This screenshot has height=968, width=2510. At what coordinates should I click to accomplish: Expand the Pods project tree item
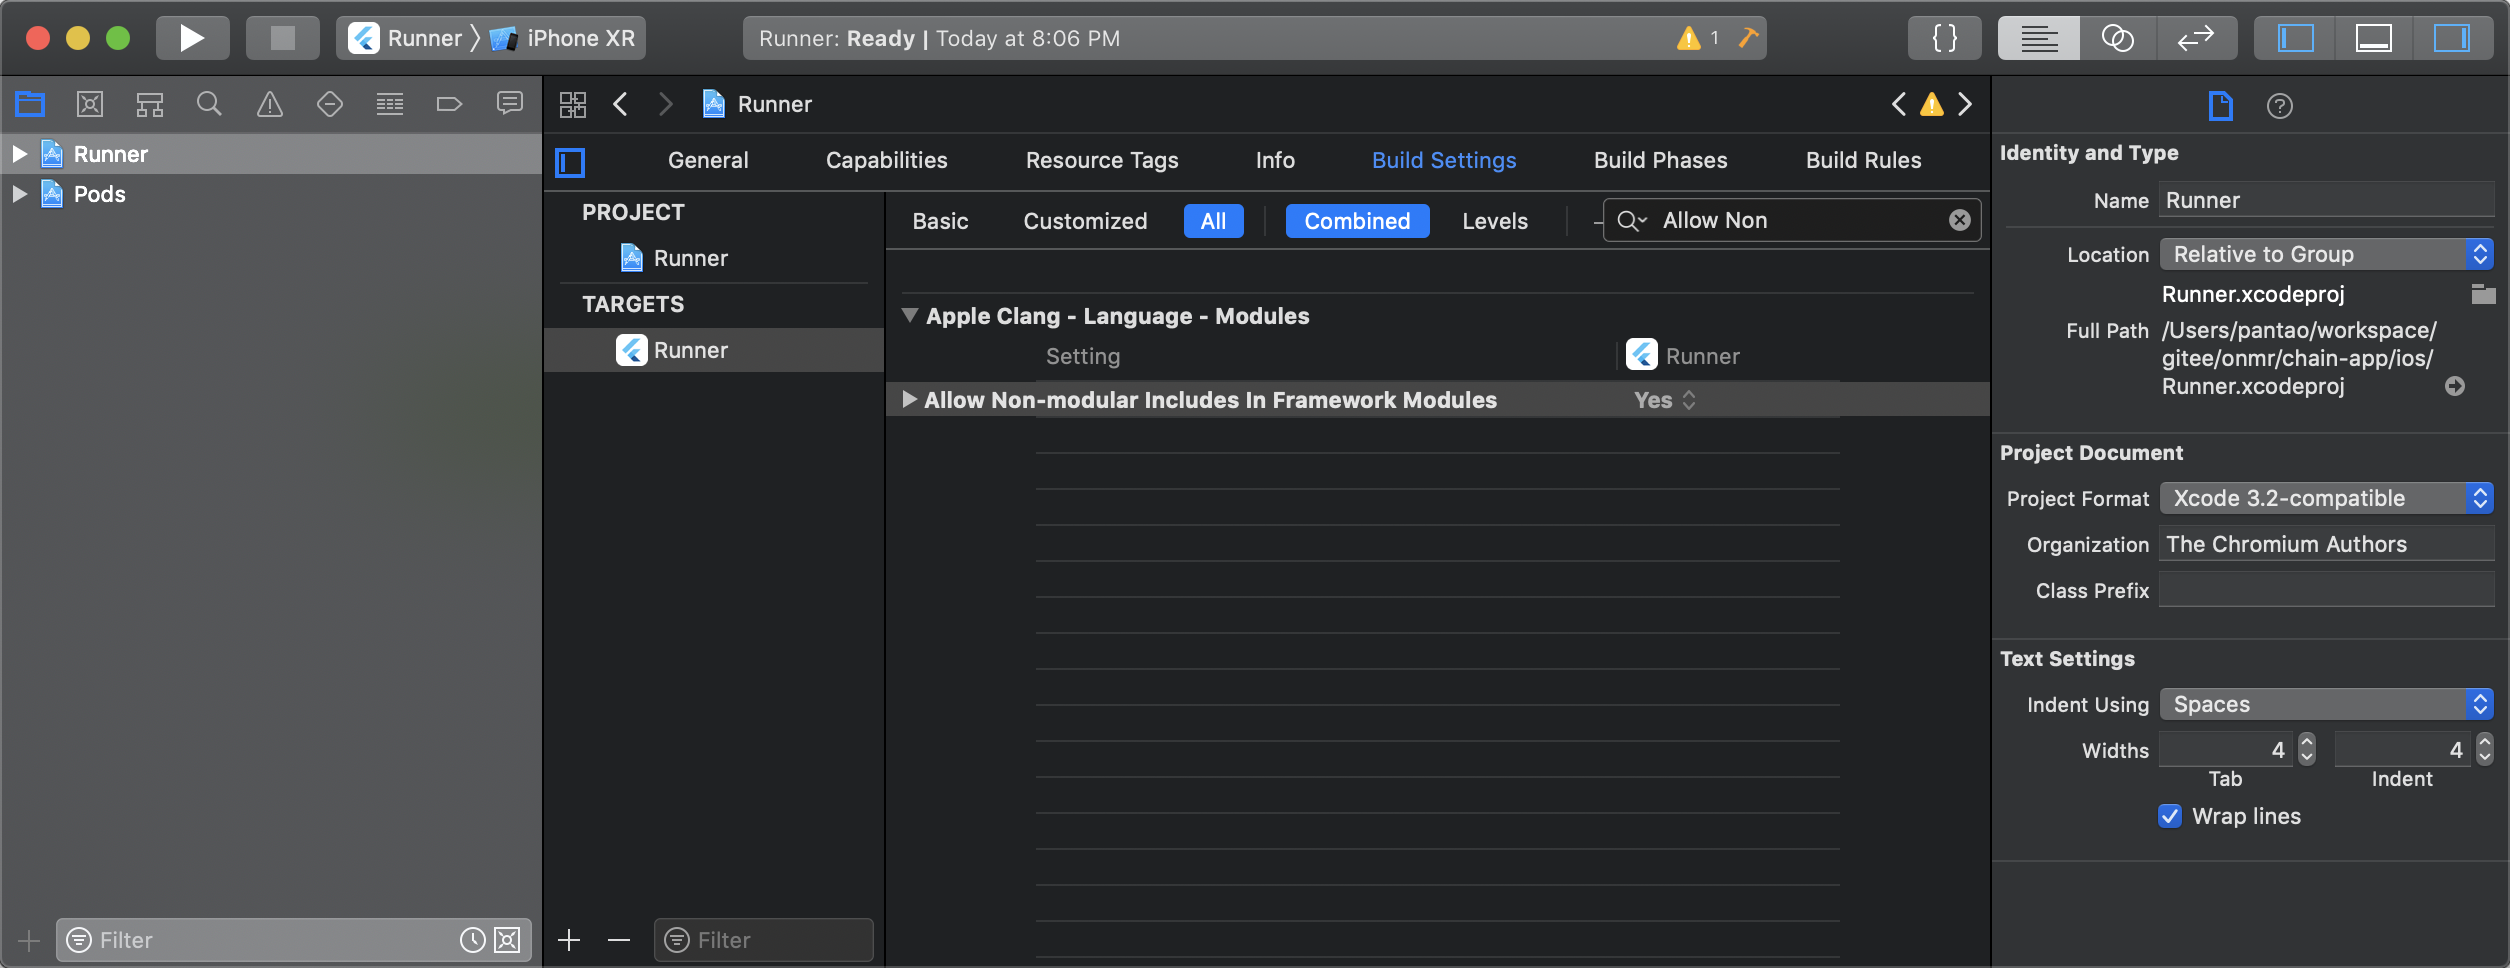pyautogui.click(x=19, y=194)
